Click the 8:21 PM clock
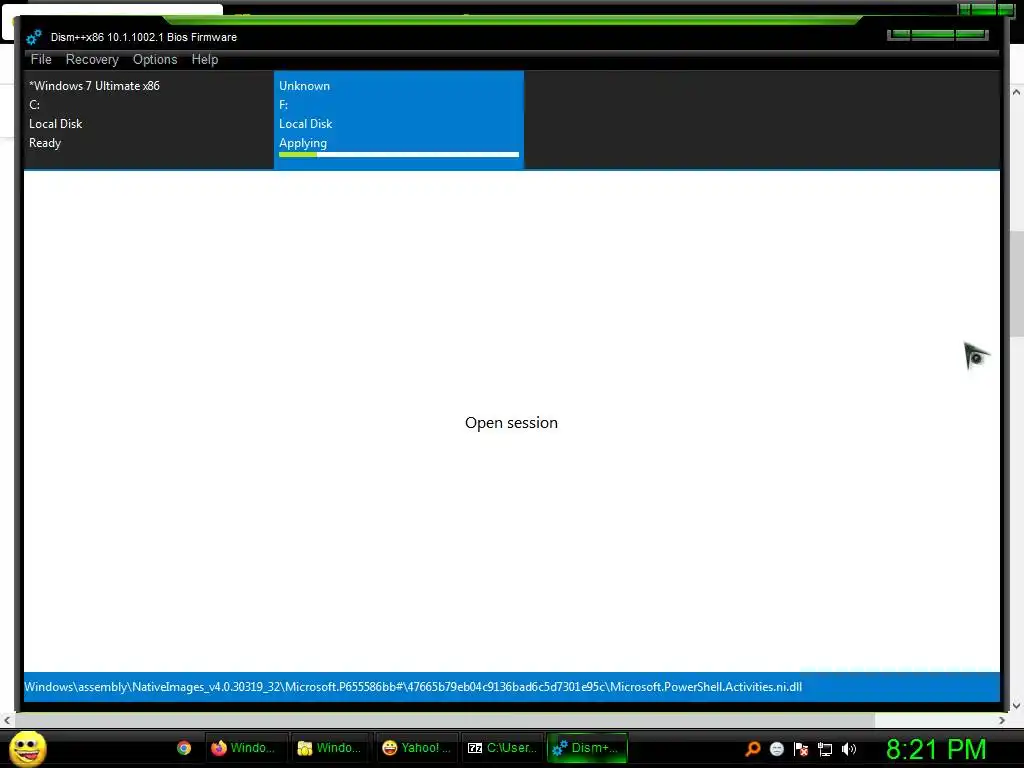 (936, 749)
